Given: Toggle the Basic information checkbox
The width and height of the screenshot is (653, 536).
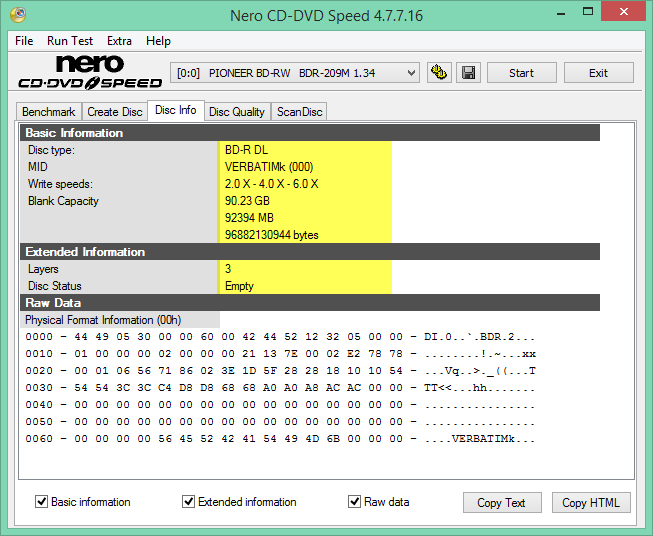Looking at the screenshot, I should pyautogui.click(x=41, y=501).
